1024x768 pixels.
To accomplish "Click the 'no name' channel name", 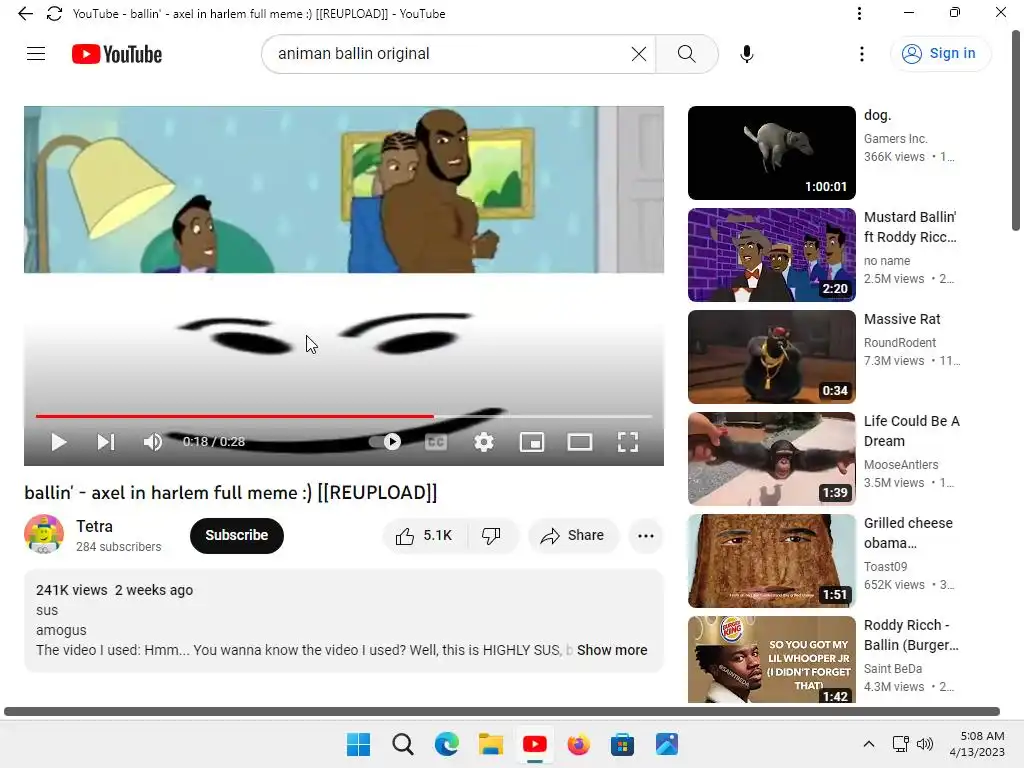I will point(887,261).
